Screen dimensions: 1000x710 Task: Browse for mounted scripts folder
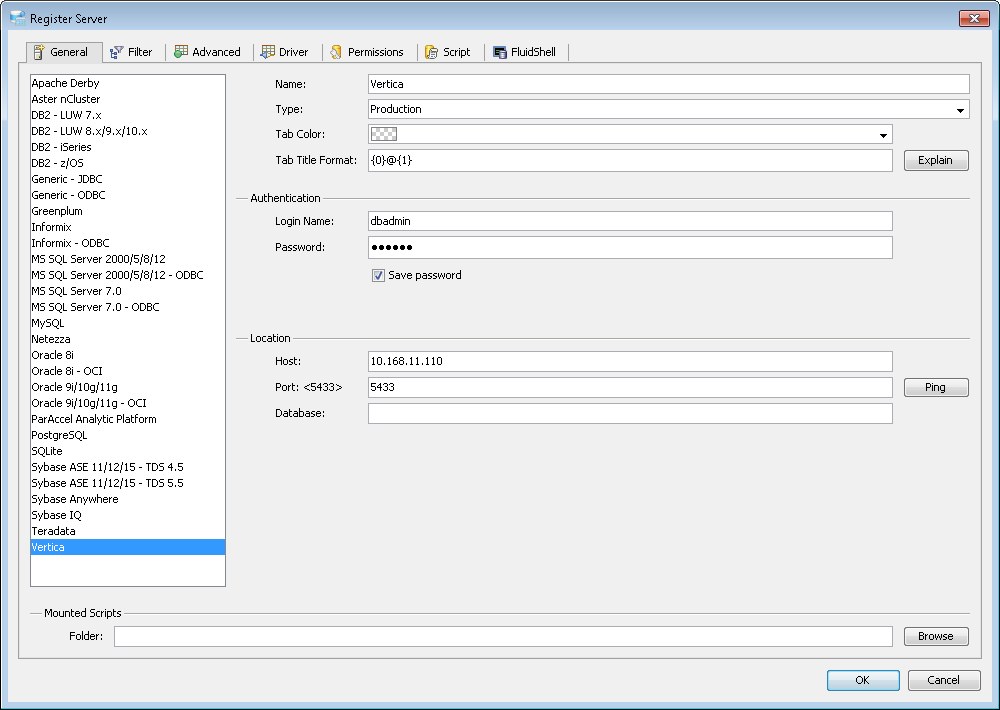(936, 636)
